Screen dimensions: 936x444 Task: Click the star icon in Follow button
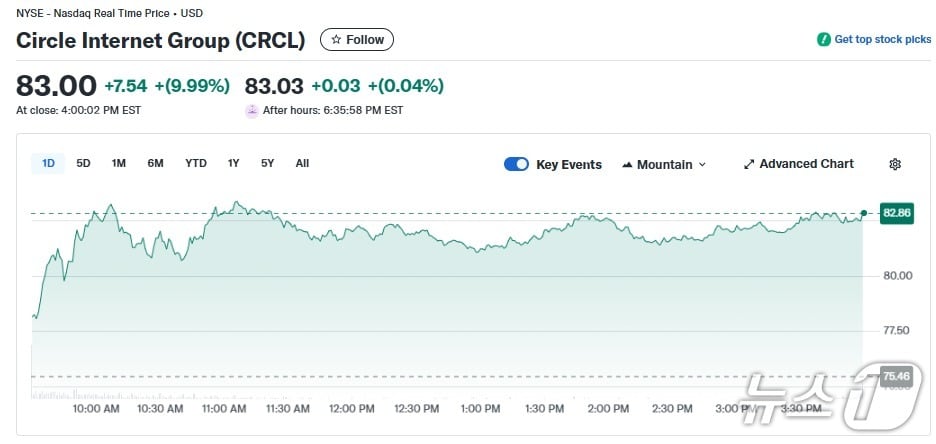[336, 40]
